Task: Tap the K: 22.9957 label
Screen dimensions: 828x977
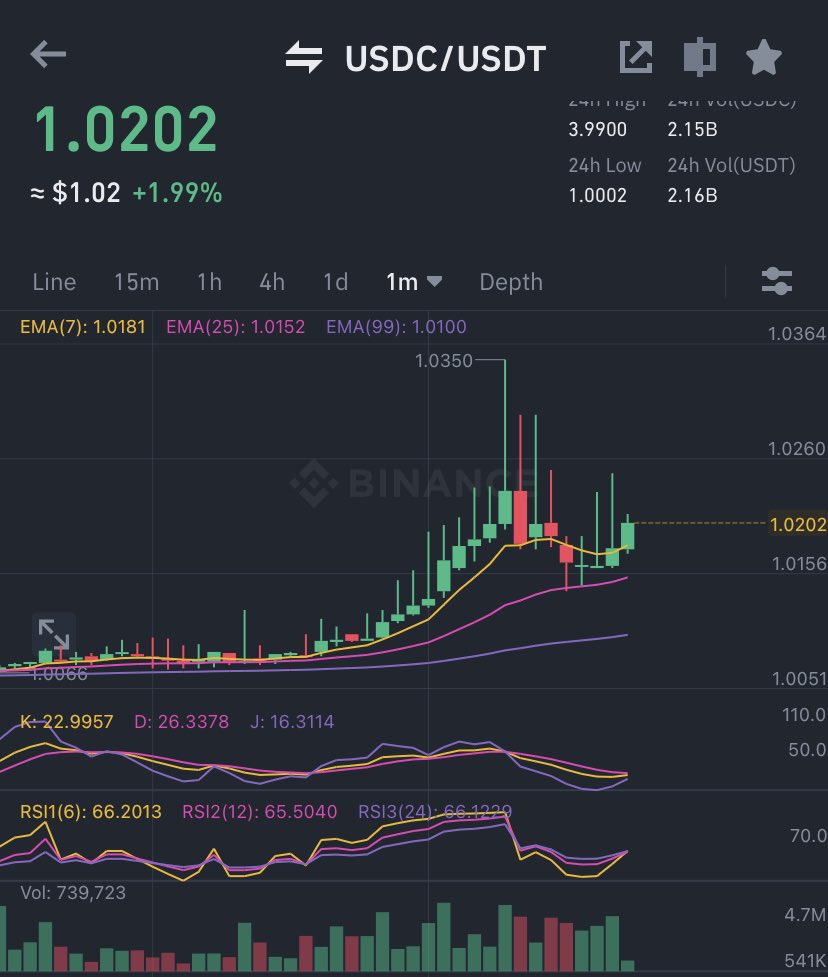Action: 67,722
